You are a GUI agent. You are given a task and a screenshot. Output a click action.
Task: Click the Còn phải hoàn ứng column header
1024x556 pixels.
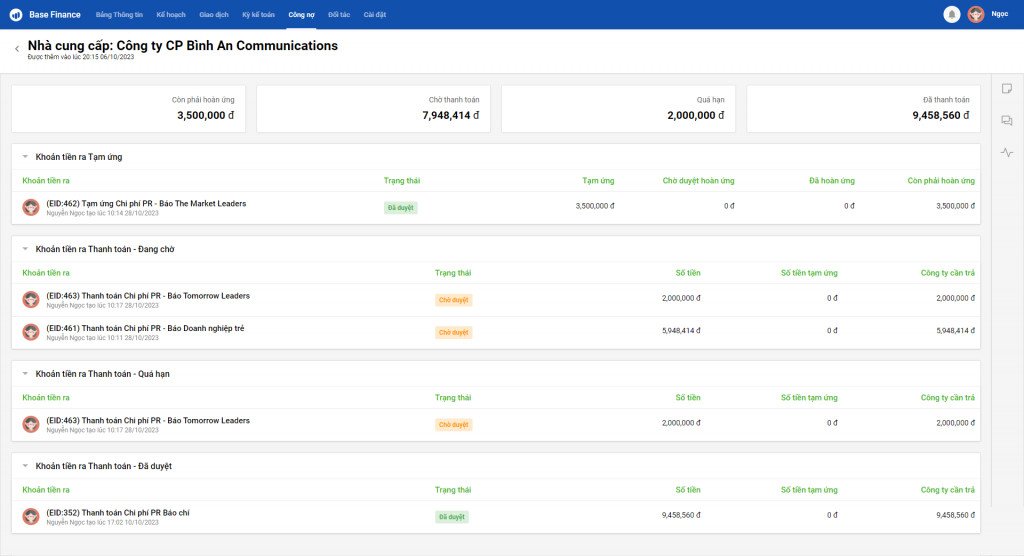tap(941, 181)
